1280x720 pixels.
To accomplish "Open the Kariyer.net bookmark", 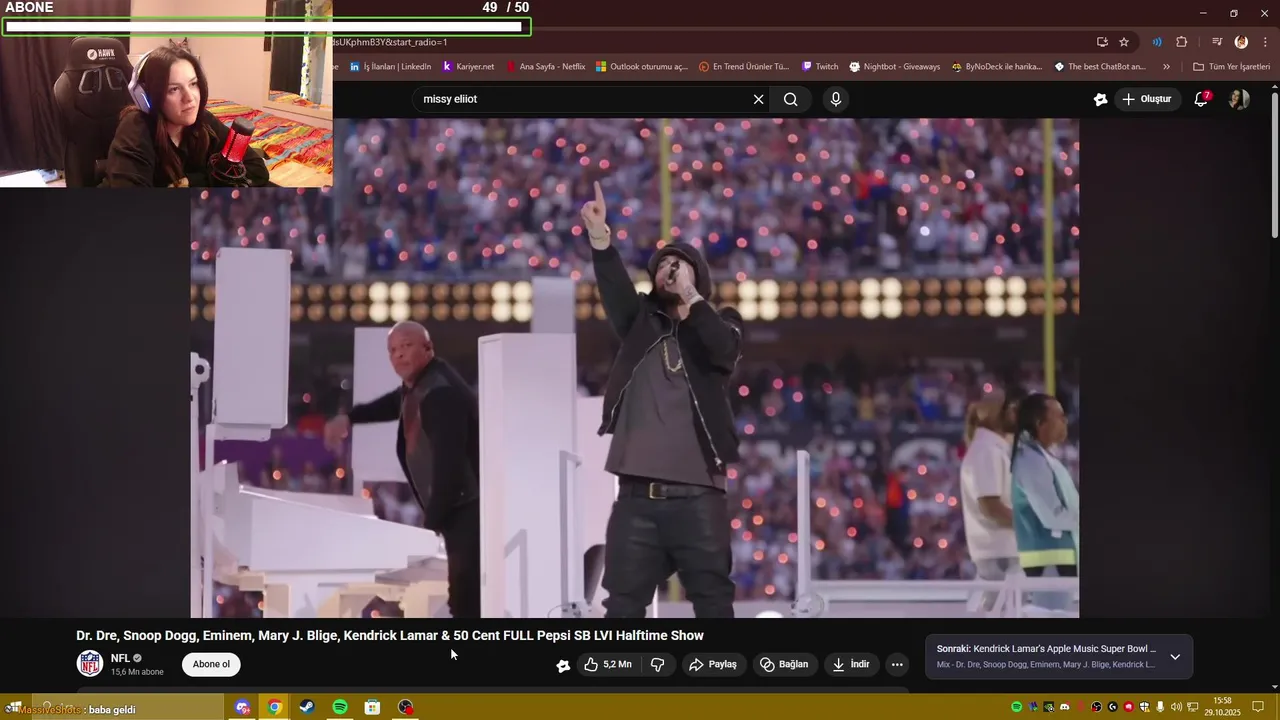I will click(468, 67).
